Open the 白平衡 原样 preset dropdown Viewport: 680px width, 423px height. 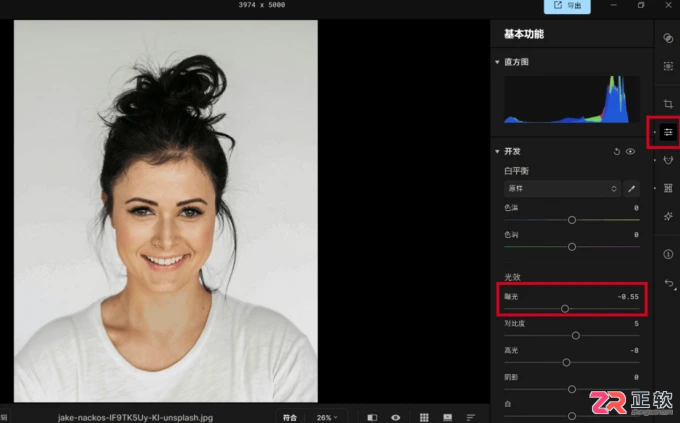point(562,189)
